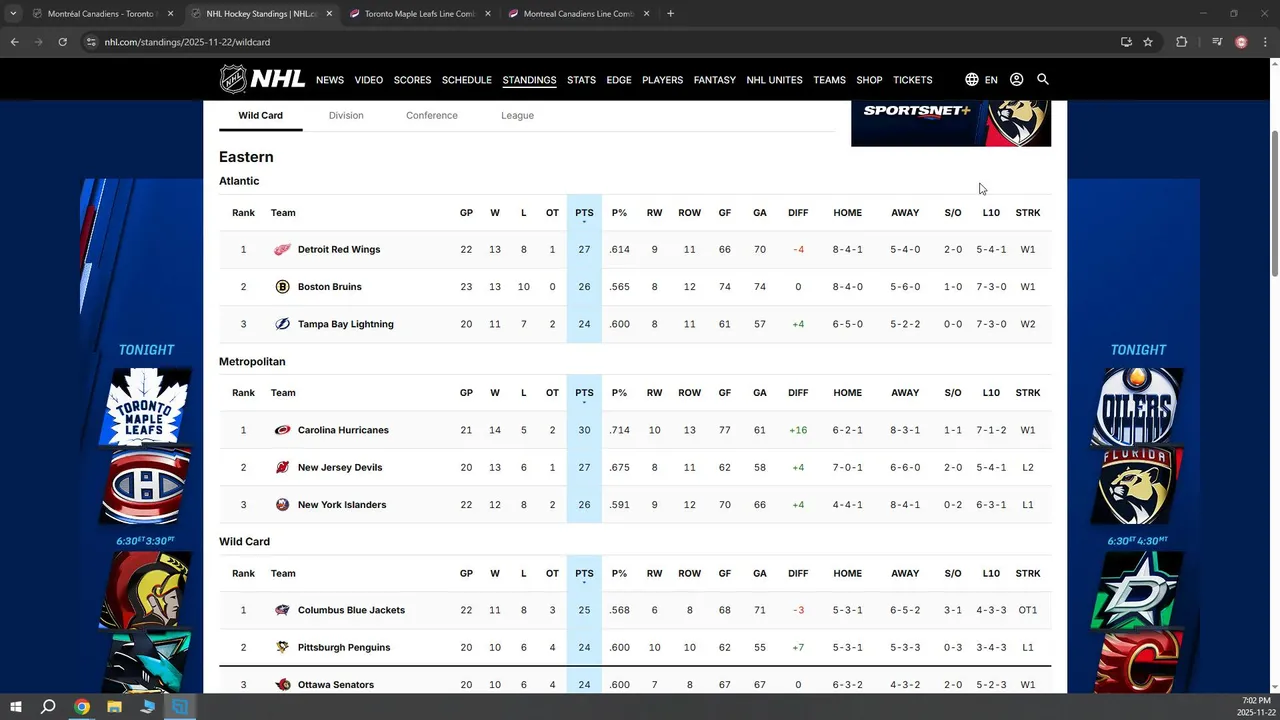
Task: Click the Chrome profile avatar
Action: point(1241,42)
